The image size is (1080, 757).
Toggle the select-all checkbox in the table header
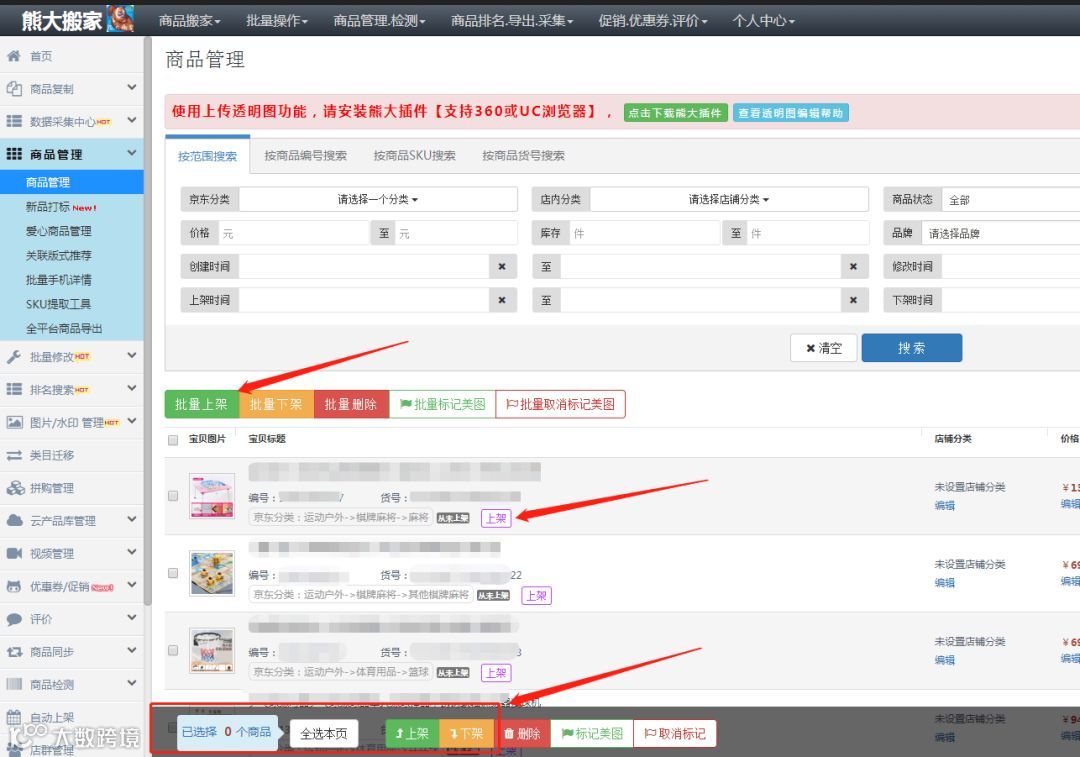point(173,440)
